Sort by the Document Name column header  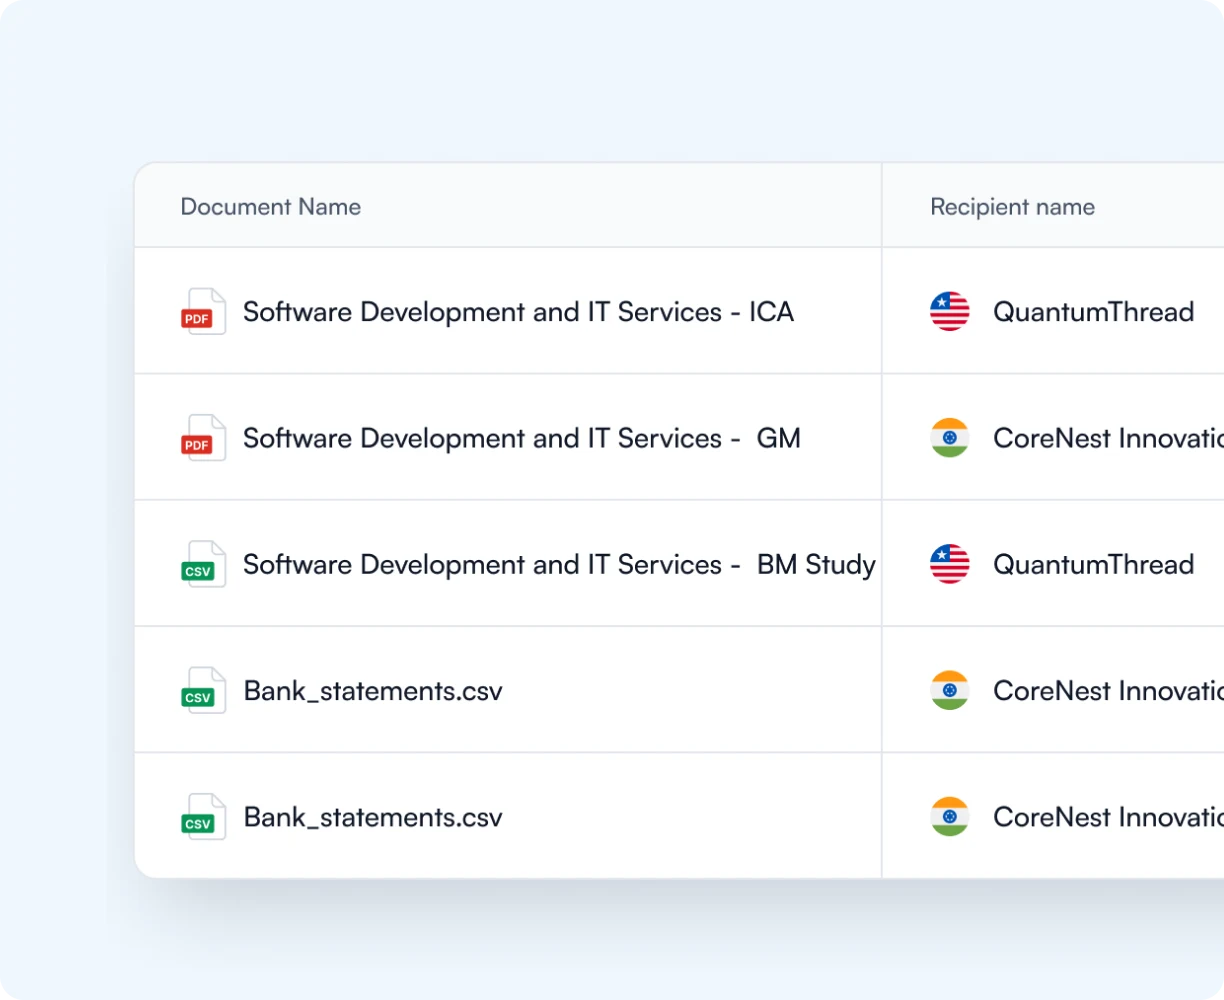pos(270,207)
